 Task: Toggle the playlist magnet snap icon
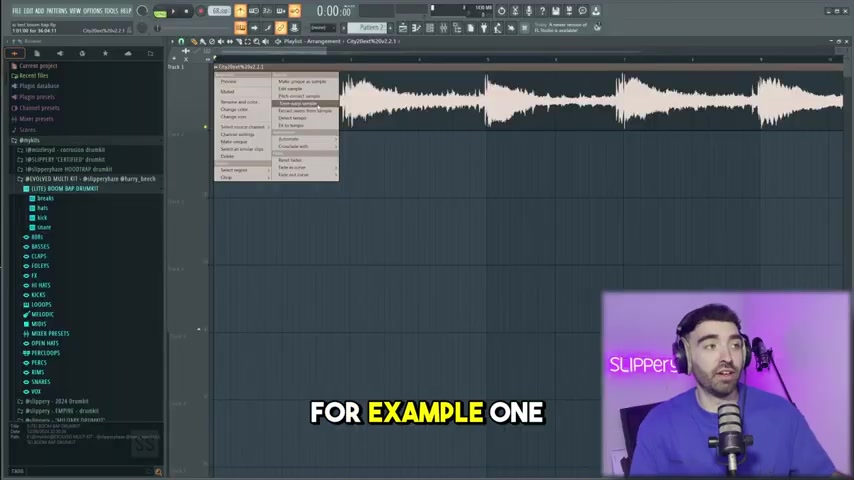pyautogui.click(x=181, y=41)
